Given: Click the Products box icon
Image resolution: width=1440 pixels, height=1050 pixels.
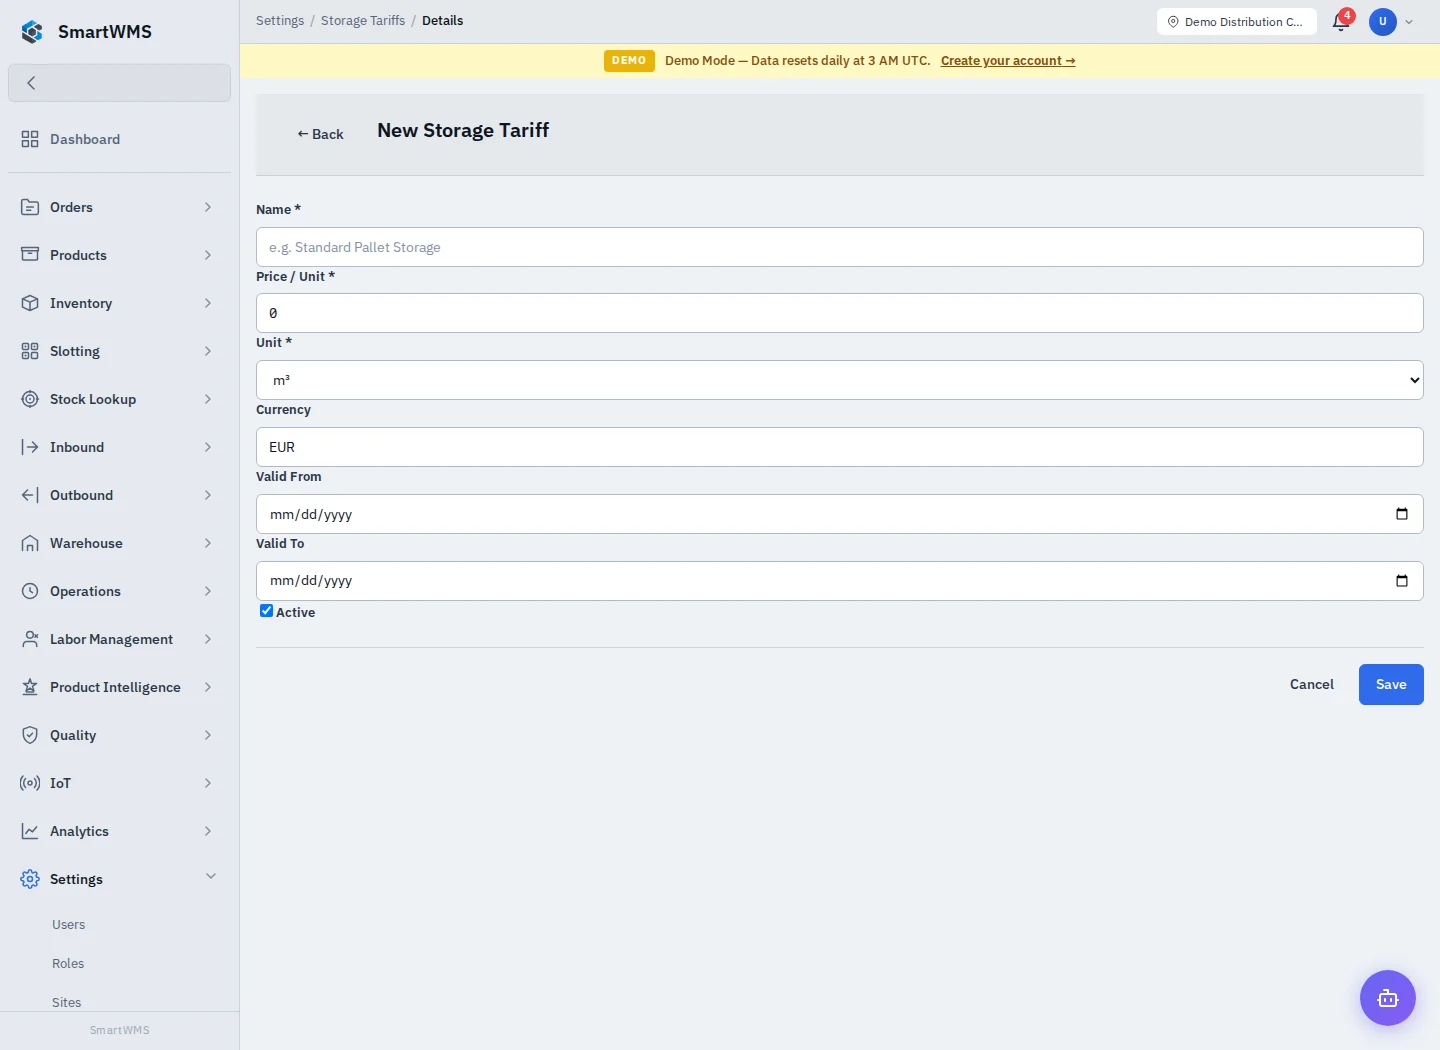Looking at the screenshot, I should tap(30, 255).
